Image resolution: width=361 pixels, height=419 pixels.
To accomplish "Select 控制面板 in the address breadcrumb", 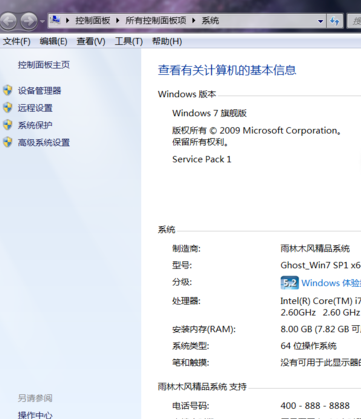I will pyautogui.click(x=93, y=21).
